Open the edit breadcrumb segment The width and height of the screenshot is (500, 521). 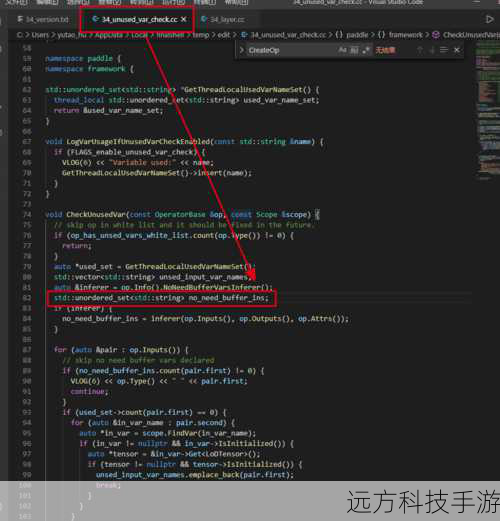pyautogui.click(x=224, y=35)
